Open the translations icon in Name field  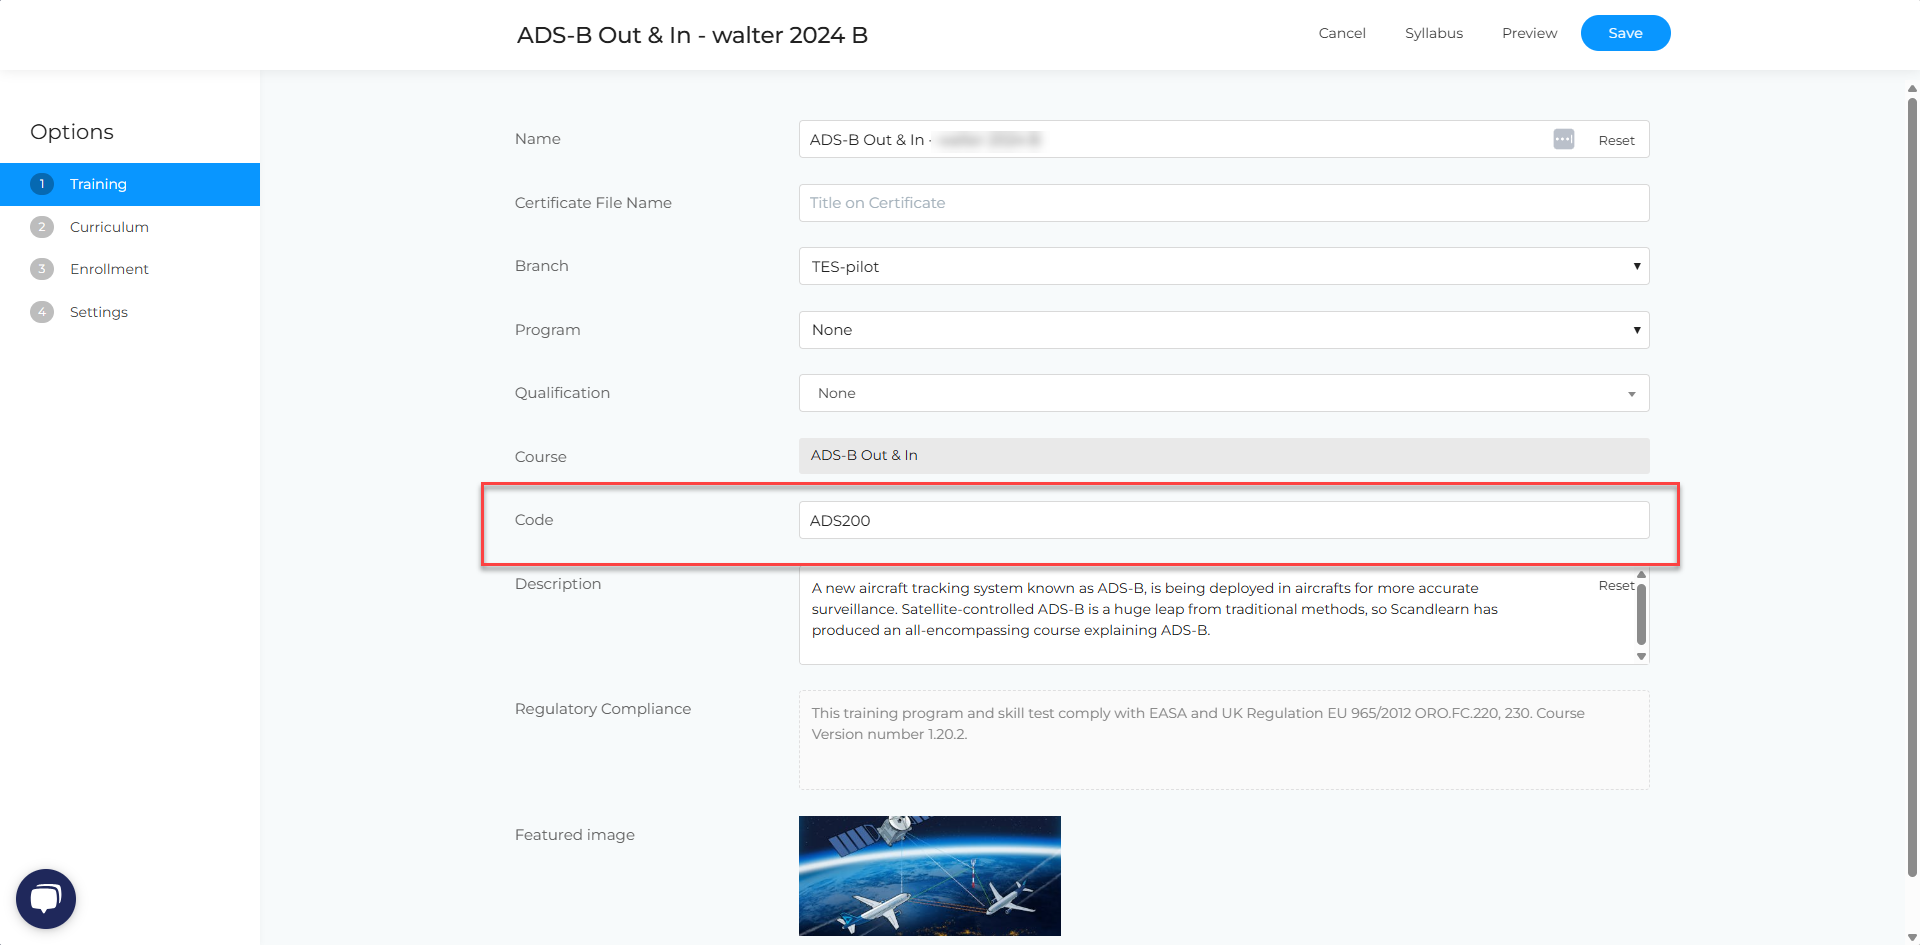(1564, 139)
